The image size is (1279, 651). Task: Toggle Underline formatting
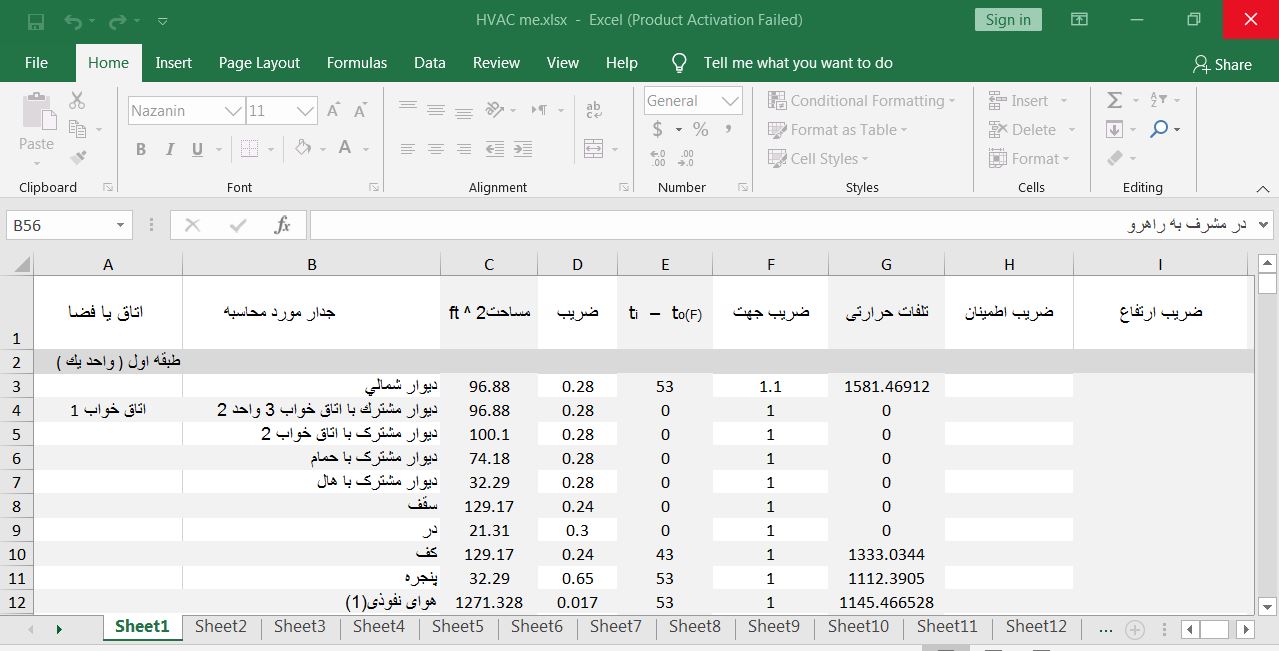pyautogui.click(x=197, y=149)
